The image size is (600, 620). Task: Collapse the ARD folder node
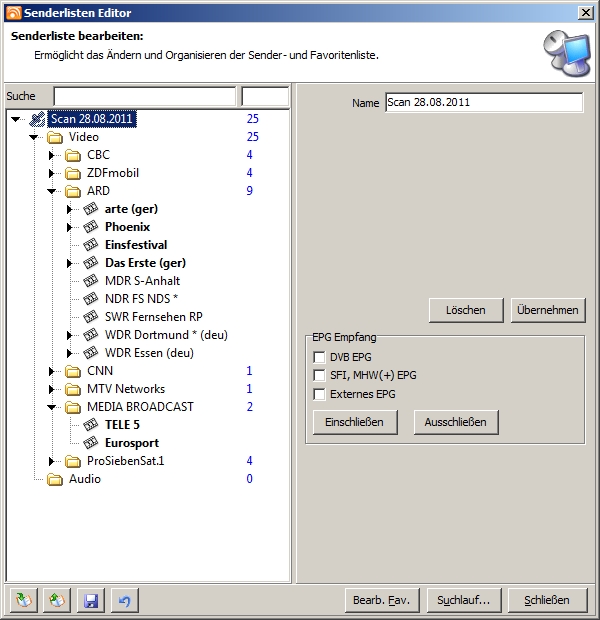(x=51, y=191)
